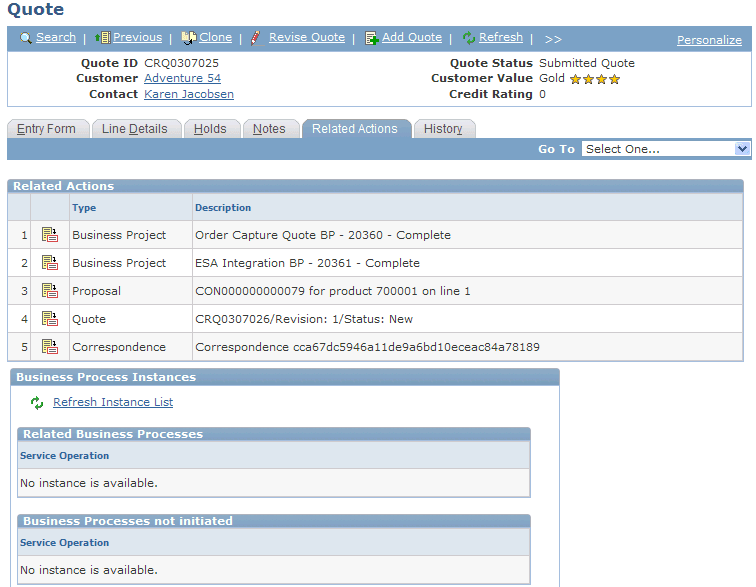Click the Submitted Quote status text
This screenshot has width=756, height=587.
tap(587, 63)
